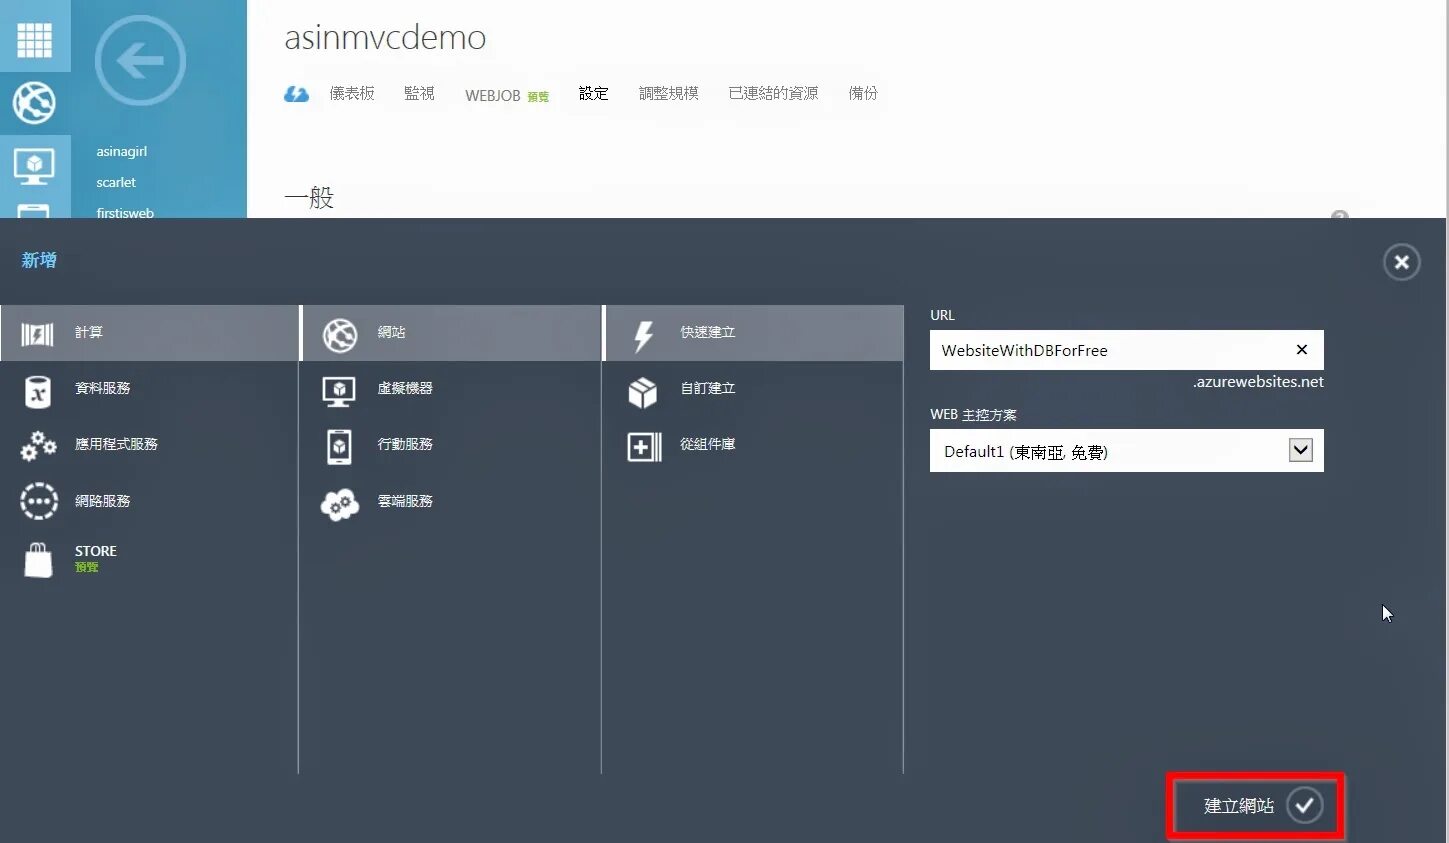The width and height of the screenshot is (1449, 843).
Task: Click the 計算 compute icon
Action: [x=38, y=334]
